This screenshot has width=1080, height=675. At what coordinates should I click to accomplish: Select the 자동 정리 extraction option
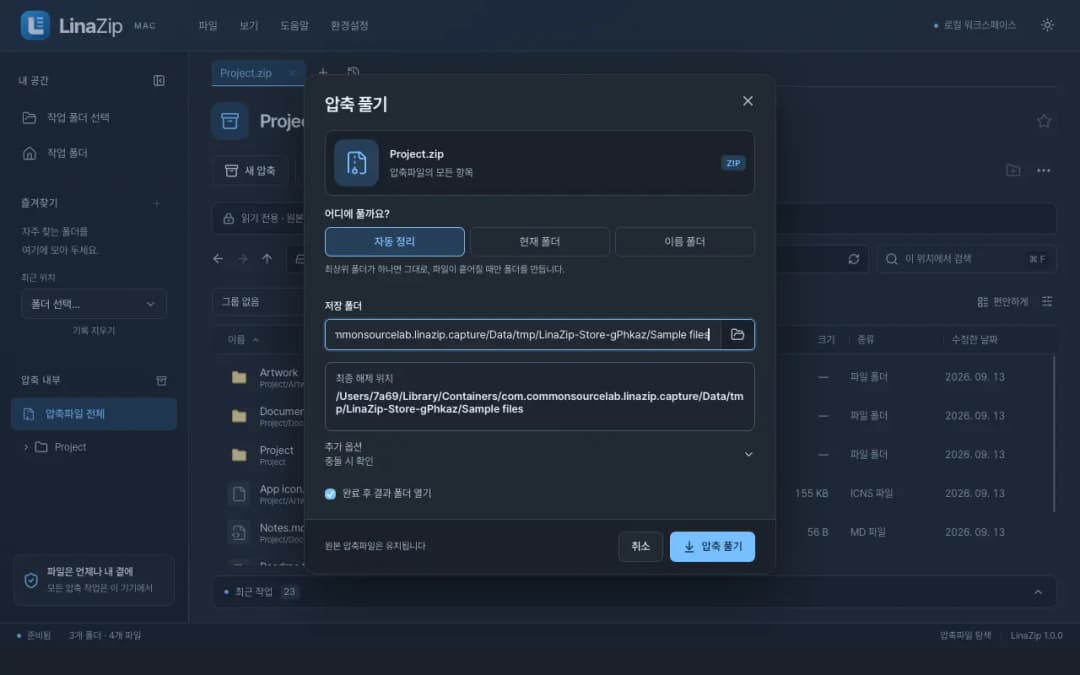[x=395, y=242]
